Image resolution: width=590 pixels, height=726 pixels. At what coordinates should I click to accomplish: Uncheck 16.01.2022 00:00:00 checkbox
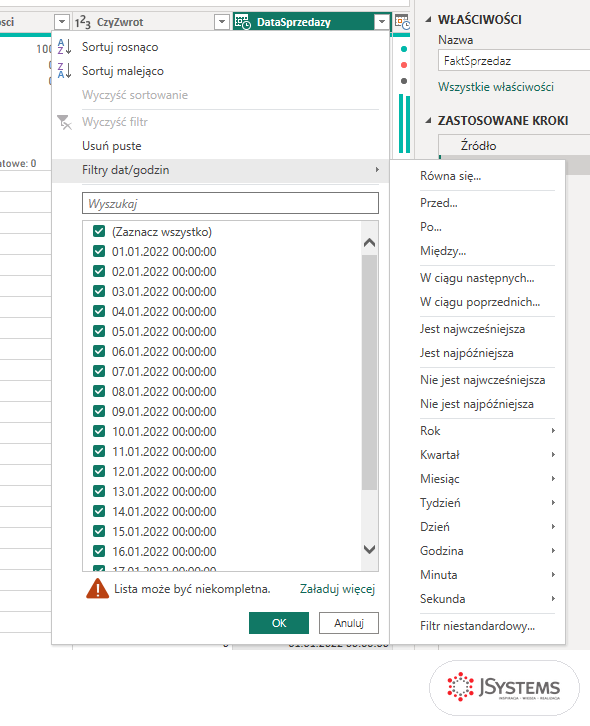(99, 551)
